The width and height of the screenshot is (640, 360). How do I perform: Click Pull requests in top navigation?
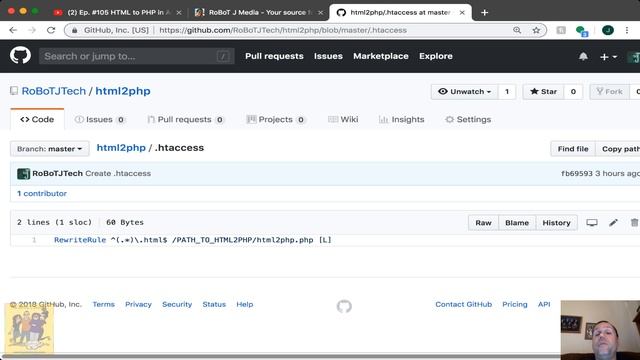click(x=274, y=56)
